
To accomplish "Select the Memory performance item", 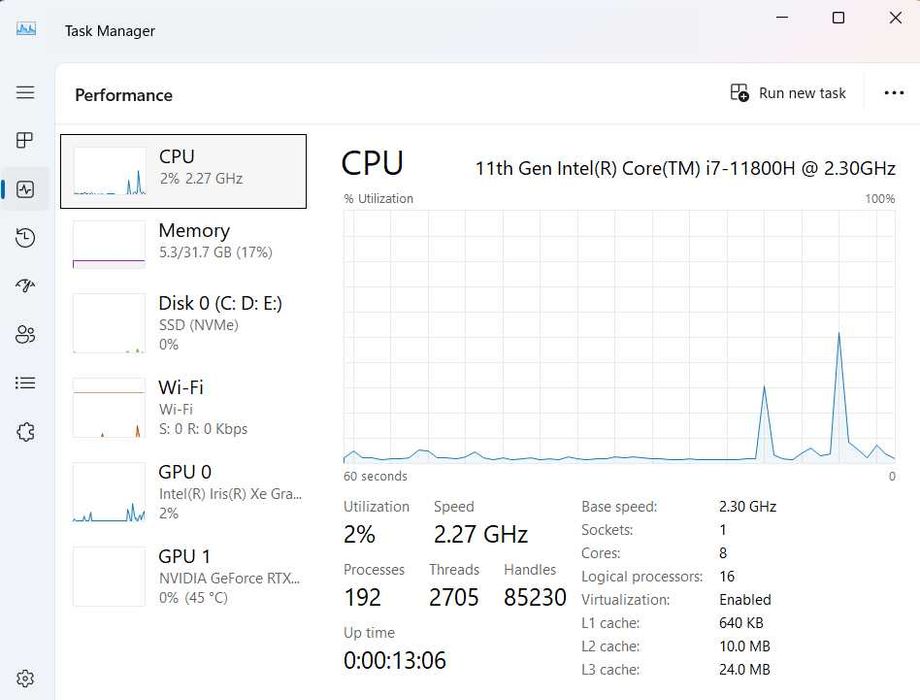I will point(183,244).
